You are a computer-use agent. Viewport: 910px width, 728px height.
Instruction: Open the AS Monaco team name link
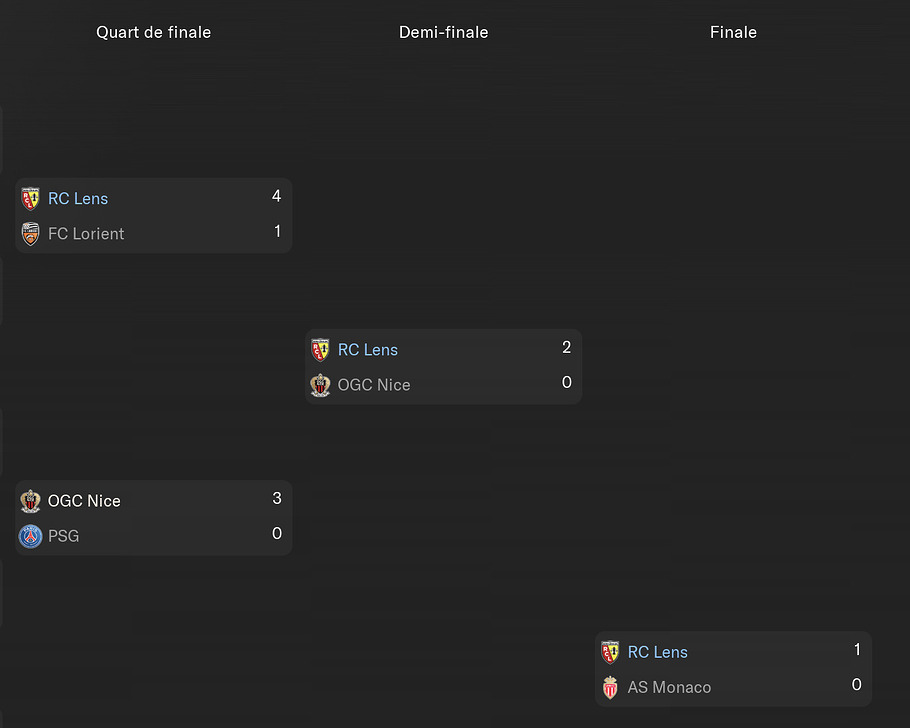[669, 687]
